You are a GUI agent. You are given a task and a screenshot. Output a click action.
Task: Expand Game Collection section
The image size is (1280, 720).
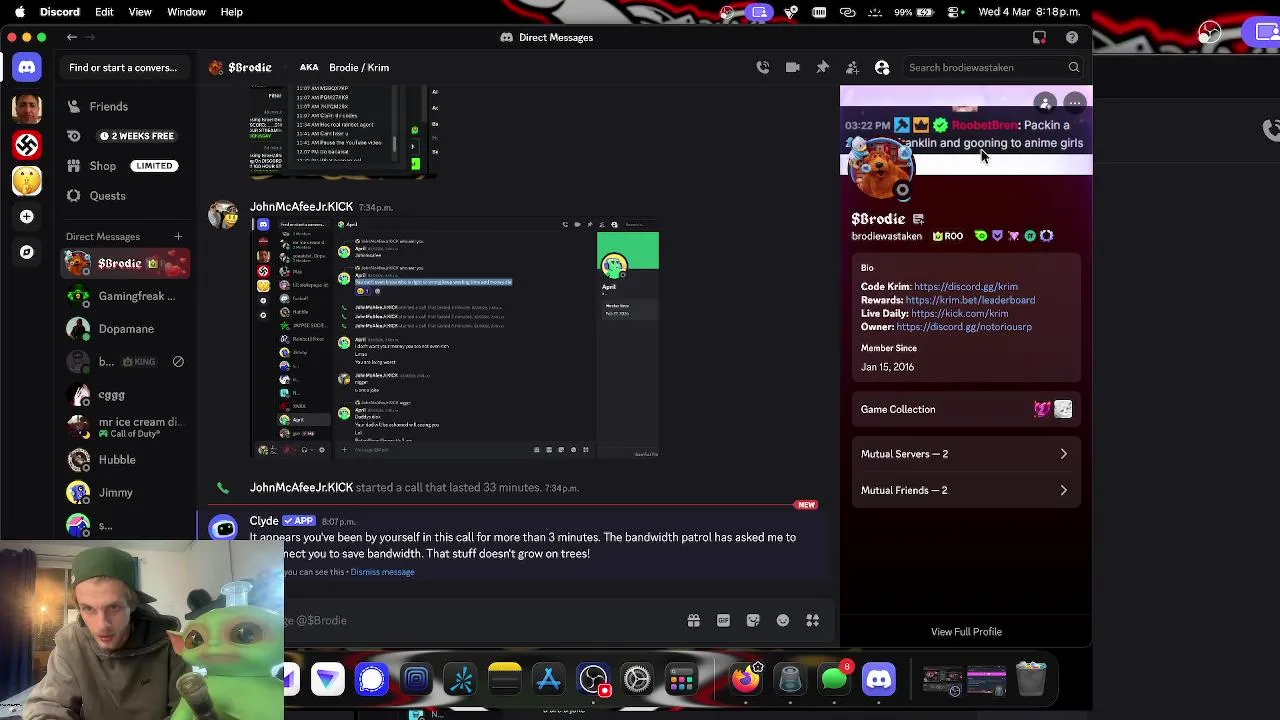tap(966, 409)
